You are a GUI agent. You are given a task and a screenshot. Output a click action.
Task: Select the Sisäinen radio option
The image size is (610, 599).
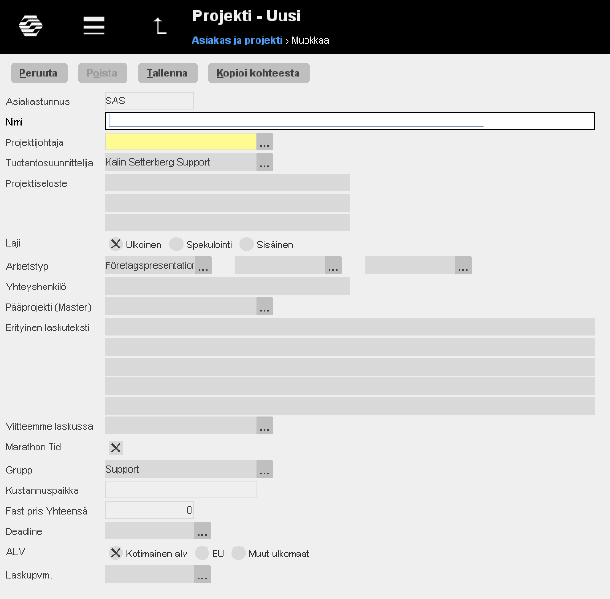[x=247, y=244]
